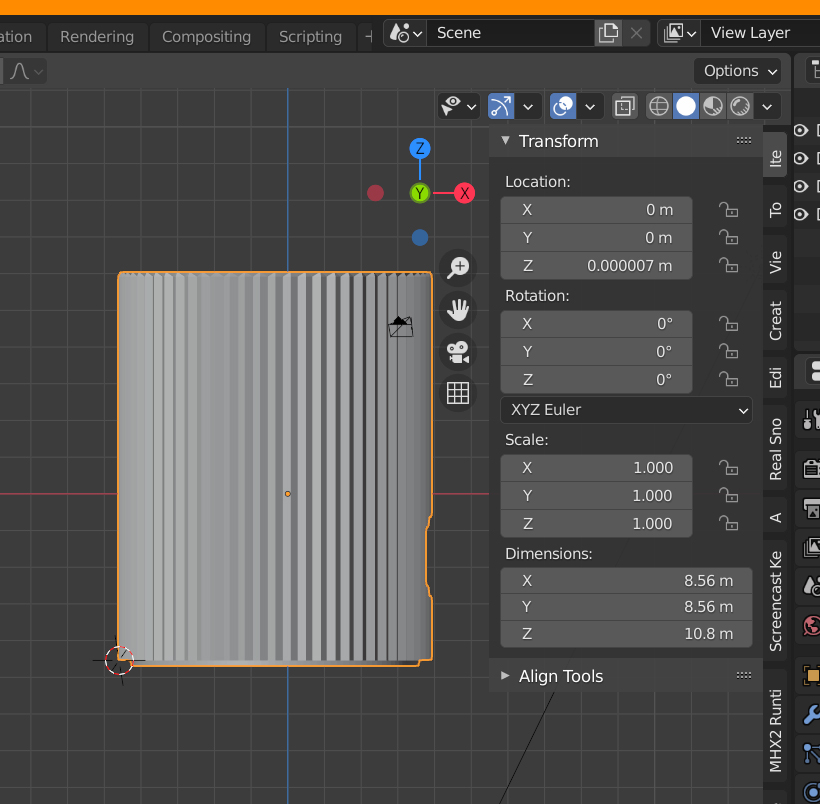Expand the Align Tools panel
Image resolution: width=820 pixels, height=804 pixels.
pyautogui.click(x=561, y=676)
